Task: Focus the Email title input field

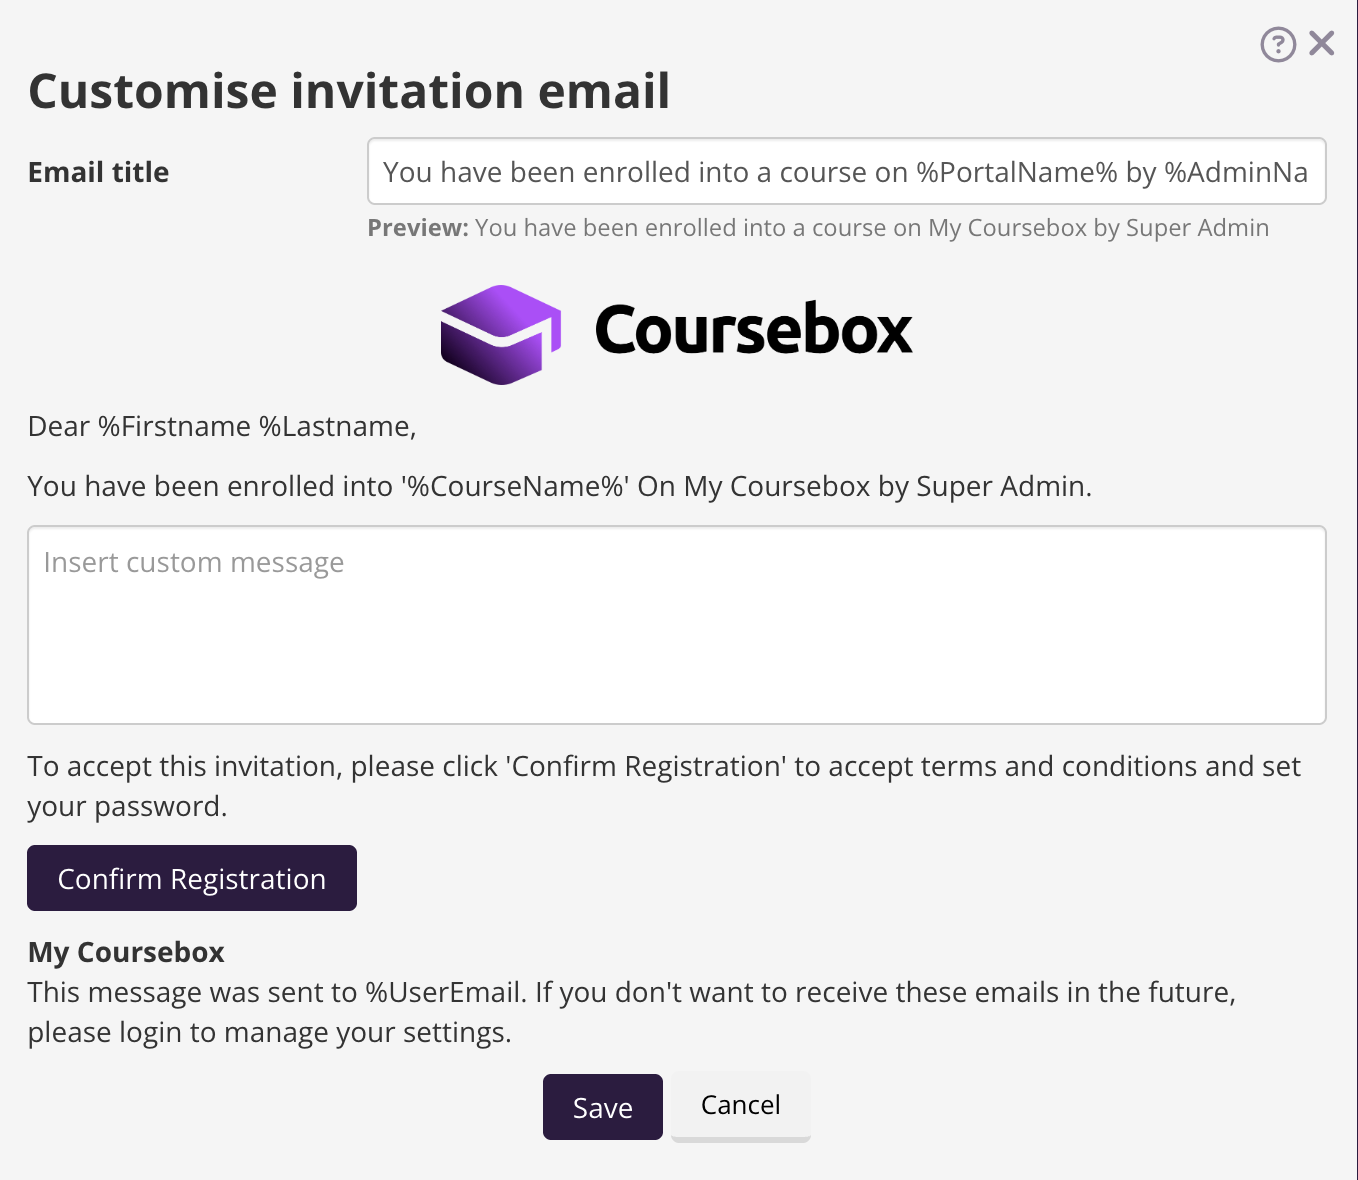Action: click(x=845, y=172)
